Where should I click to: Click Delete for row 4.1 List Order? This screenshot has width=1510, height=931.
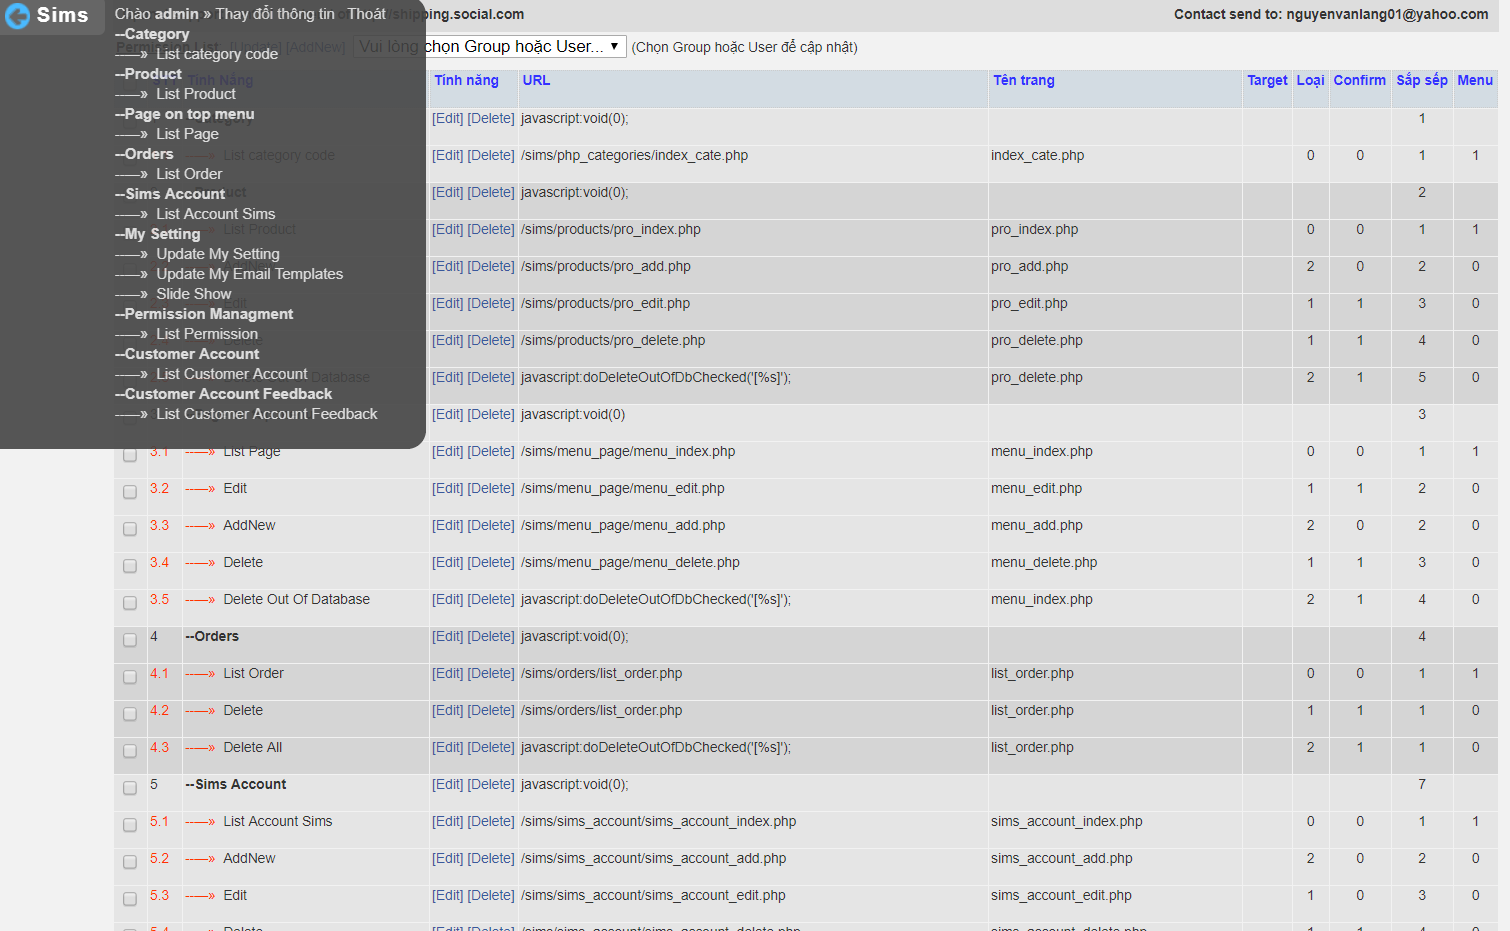491,673
